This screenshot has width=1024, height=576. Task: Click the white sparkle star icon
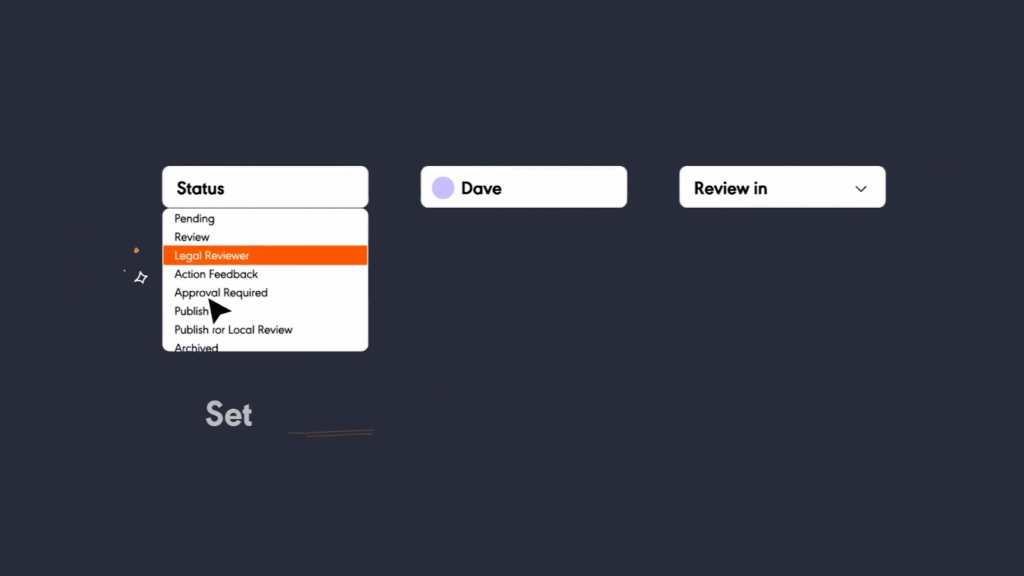tap(141, 278)
